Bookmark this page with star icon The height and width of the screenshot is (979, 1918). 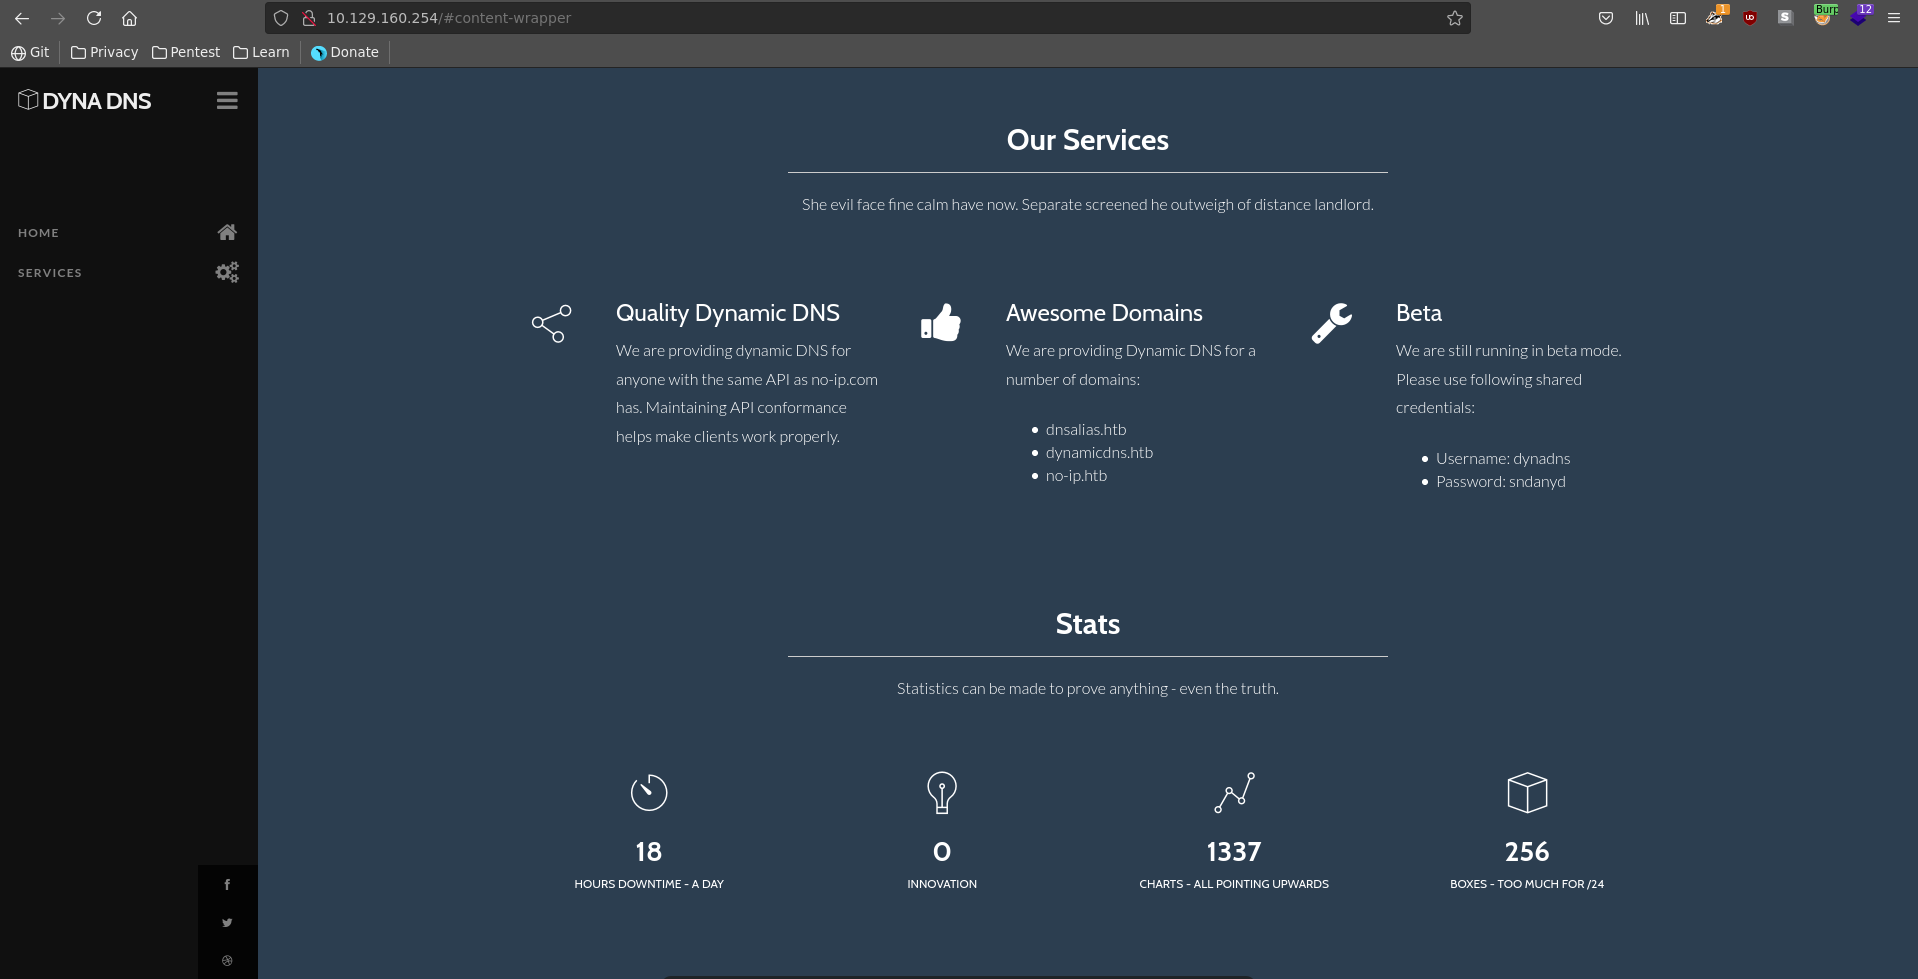1454,18
